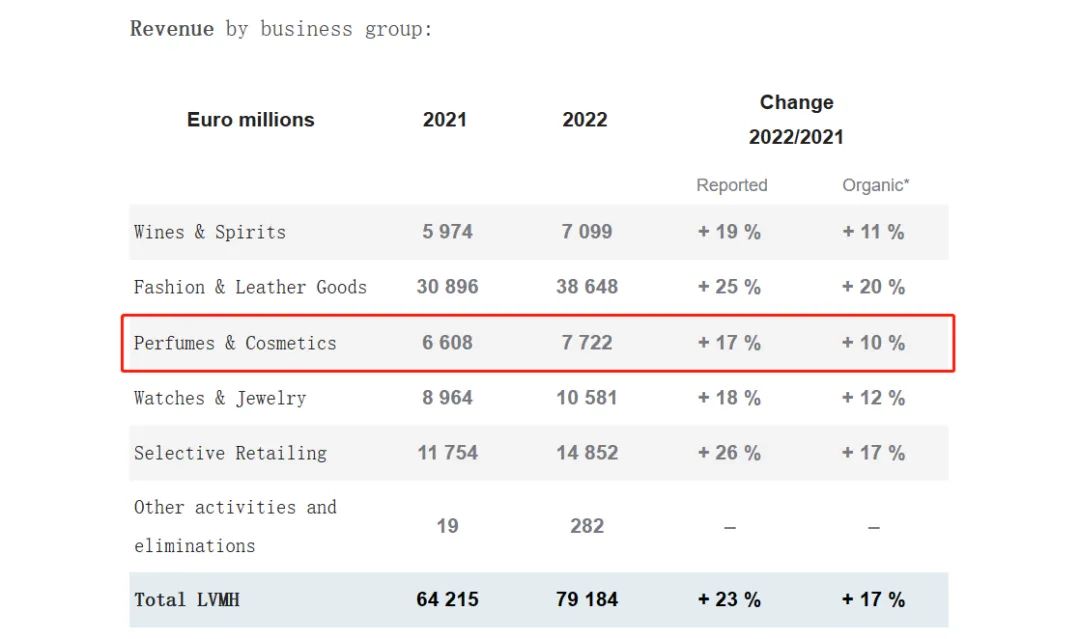Select the 'Euro millions' column header
The image size is (1080, 639).
click(250, 120)
